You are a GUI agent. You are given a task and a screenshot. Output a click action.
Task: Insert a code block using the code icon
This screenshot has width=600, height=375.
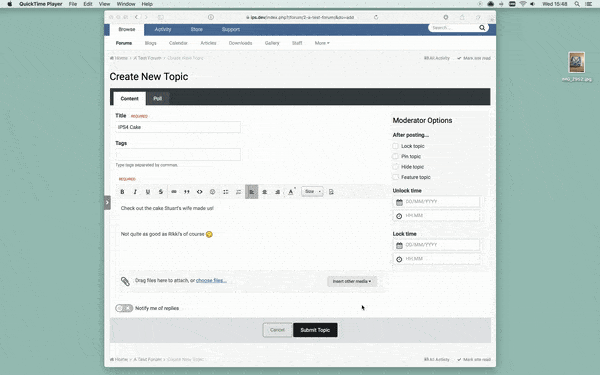pos(200,192)
